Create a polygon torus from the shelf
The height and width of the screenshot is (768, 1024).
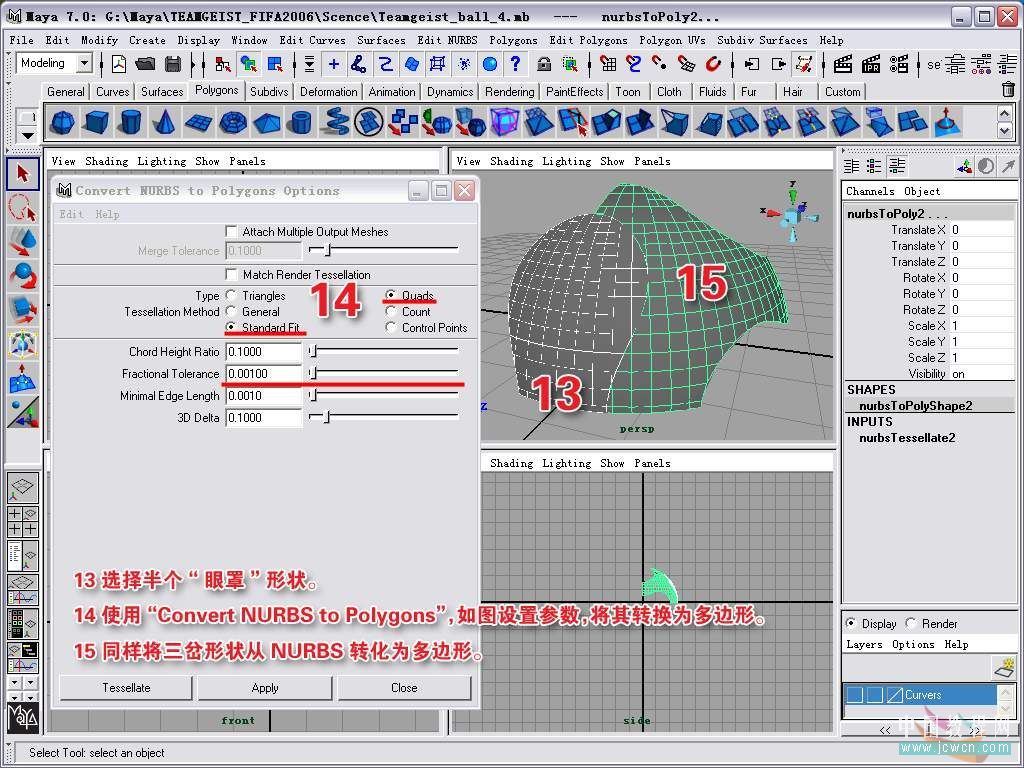pyautogui.click(x=232, y=121)
